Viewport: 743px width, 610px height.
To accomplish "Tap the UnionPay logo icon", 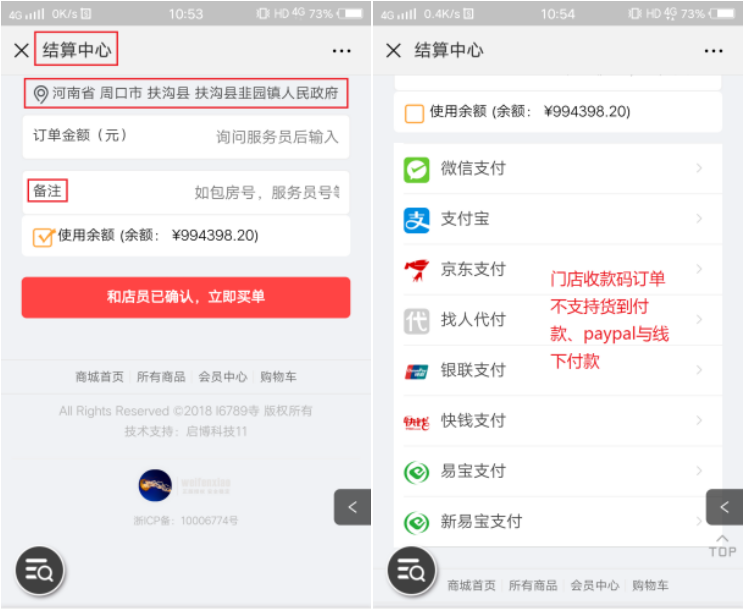I will (x=416, y=371).
